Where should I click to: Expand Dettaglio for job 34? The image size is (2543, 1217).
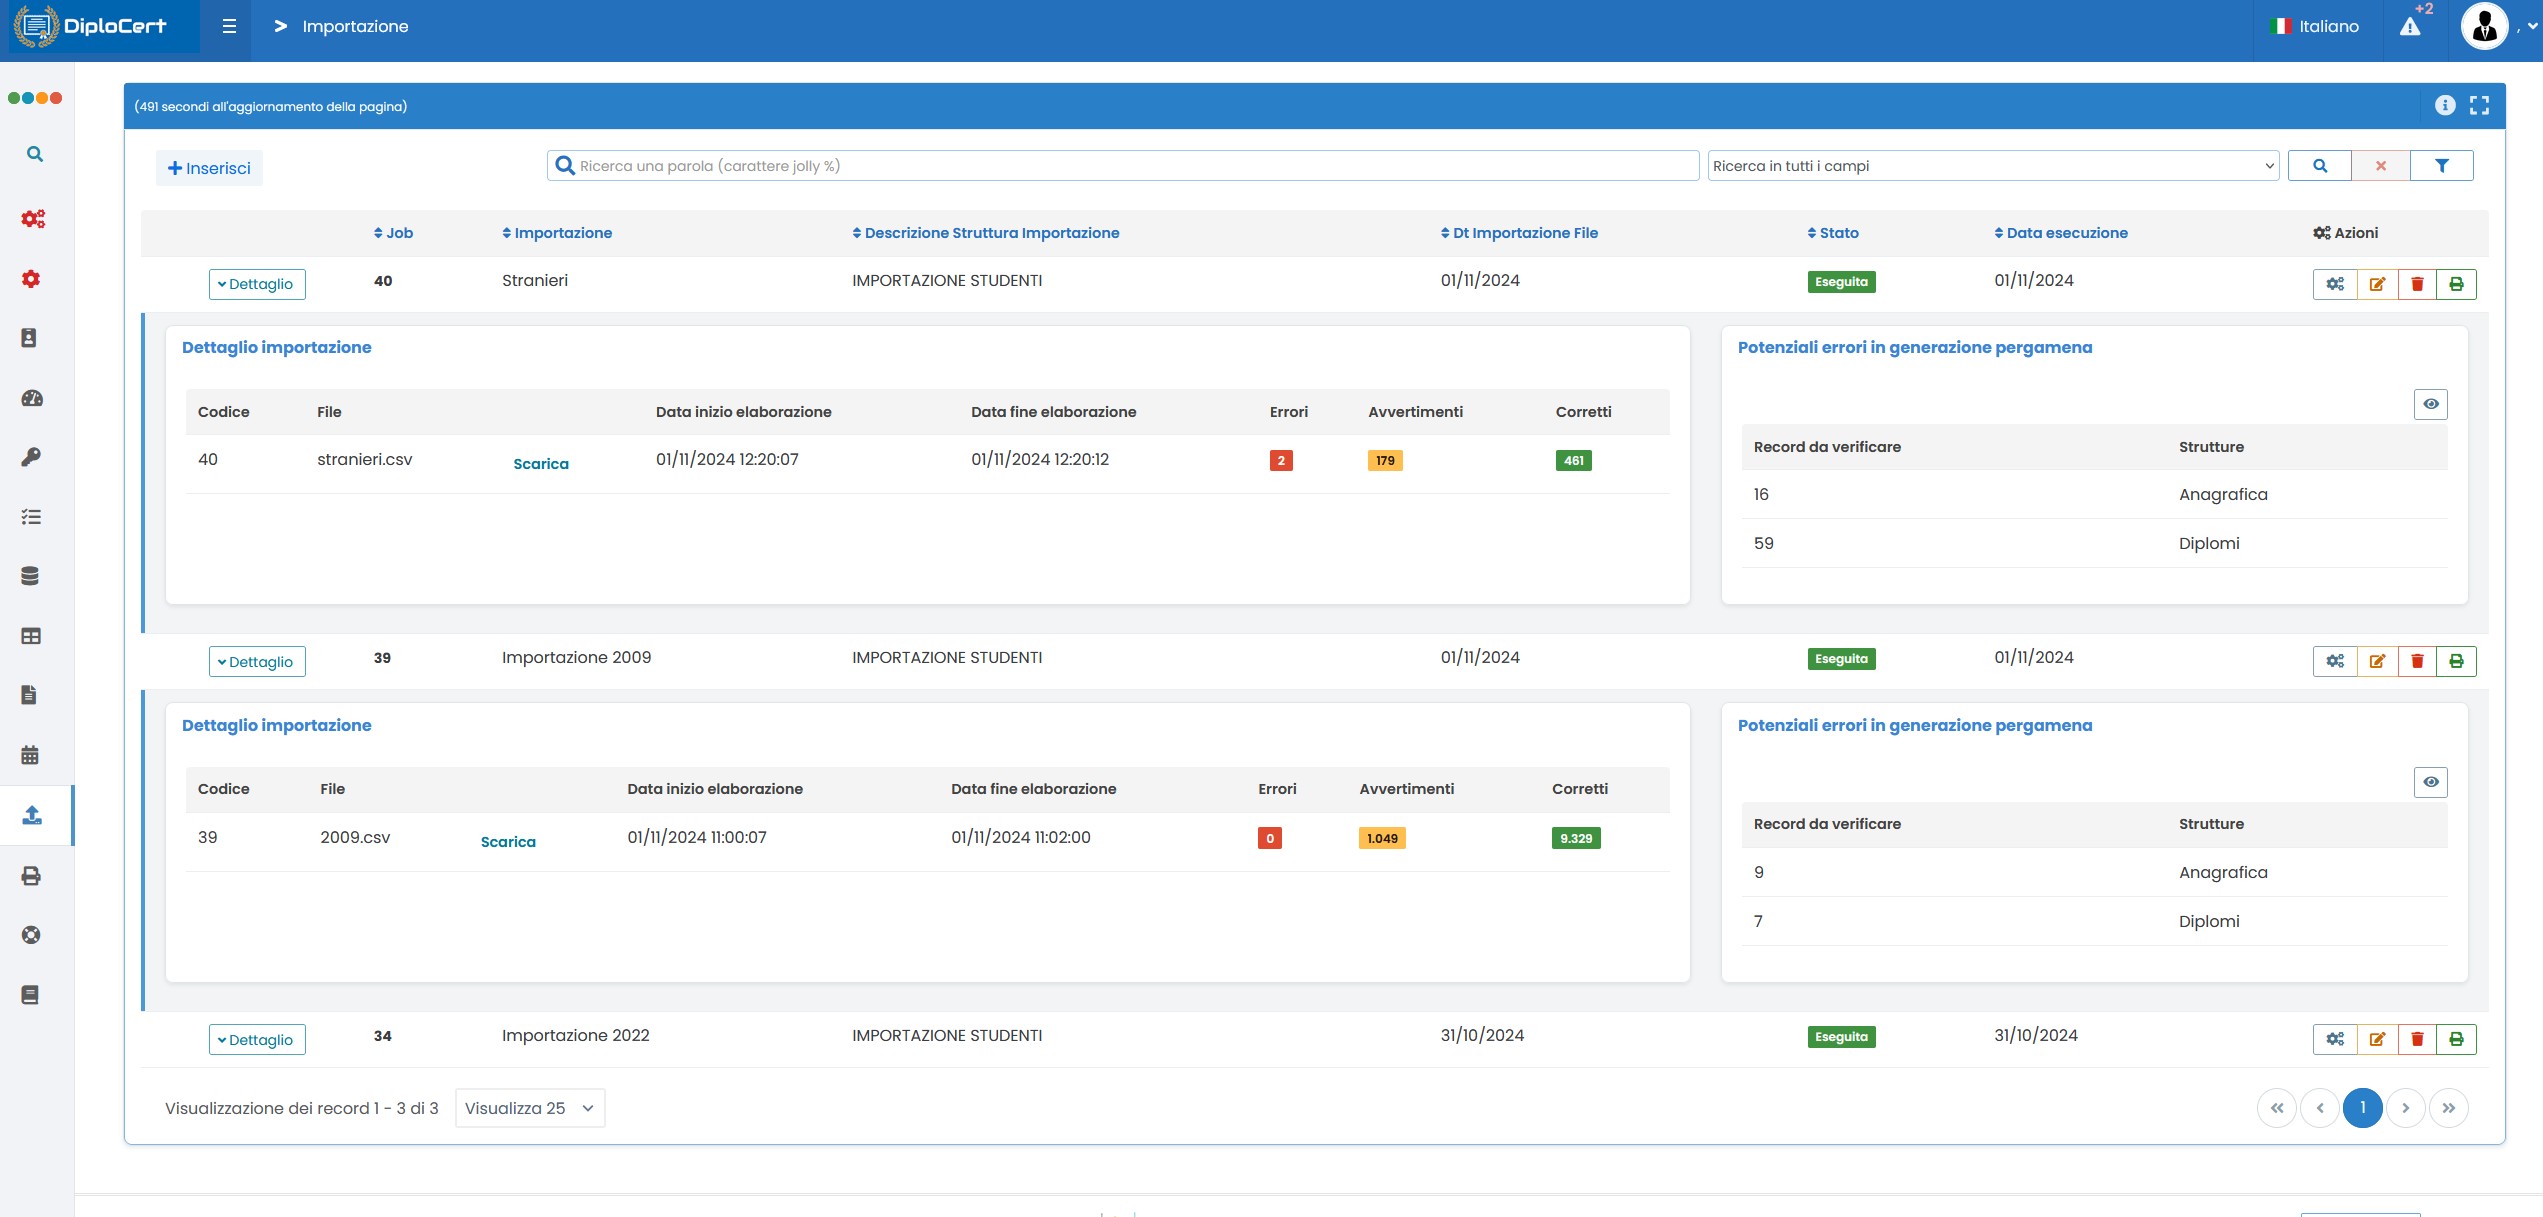257,1040
